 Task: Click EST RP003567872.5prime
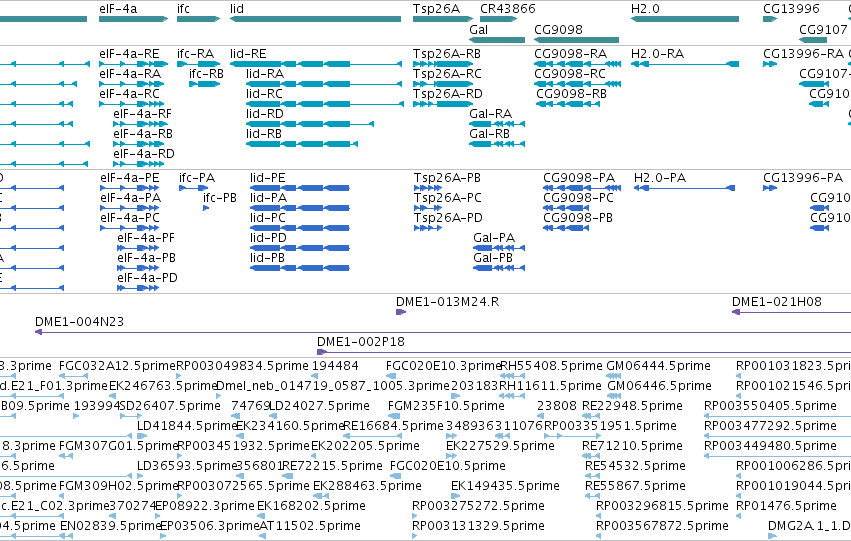click(x=662, y=526)
